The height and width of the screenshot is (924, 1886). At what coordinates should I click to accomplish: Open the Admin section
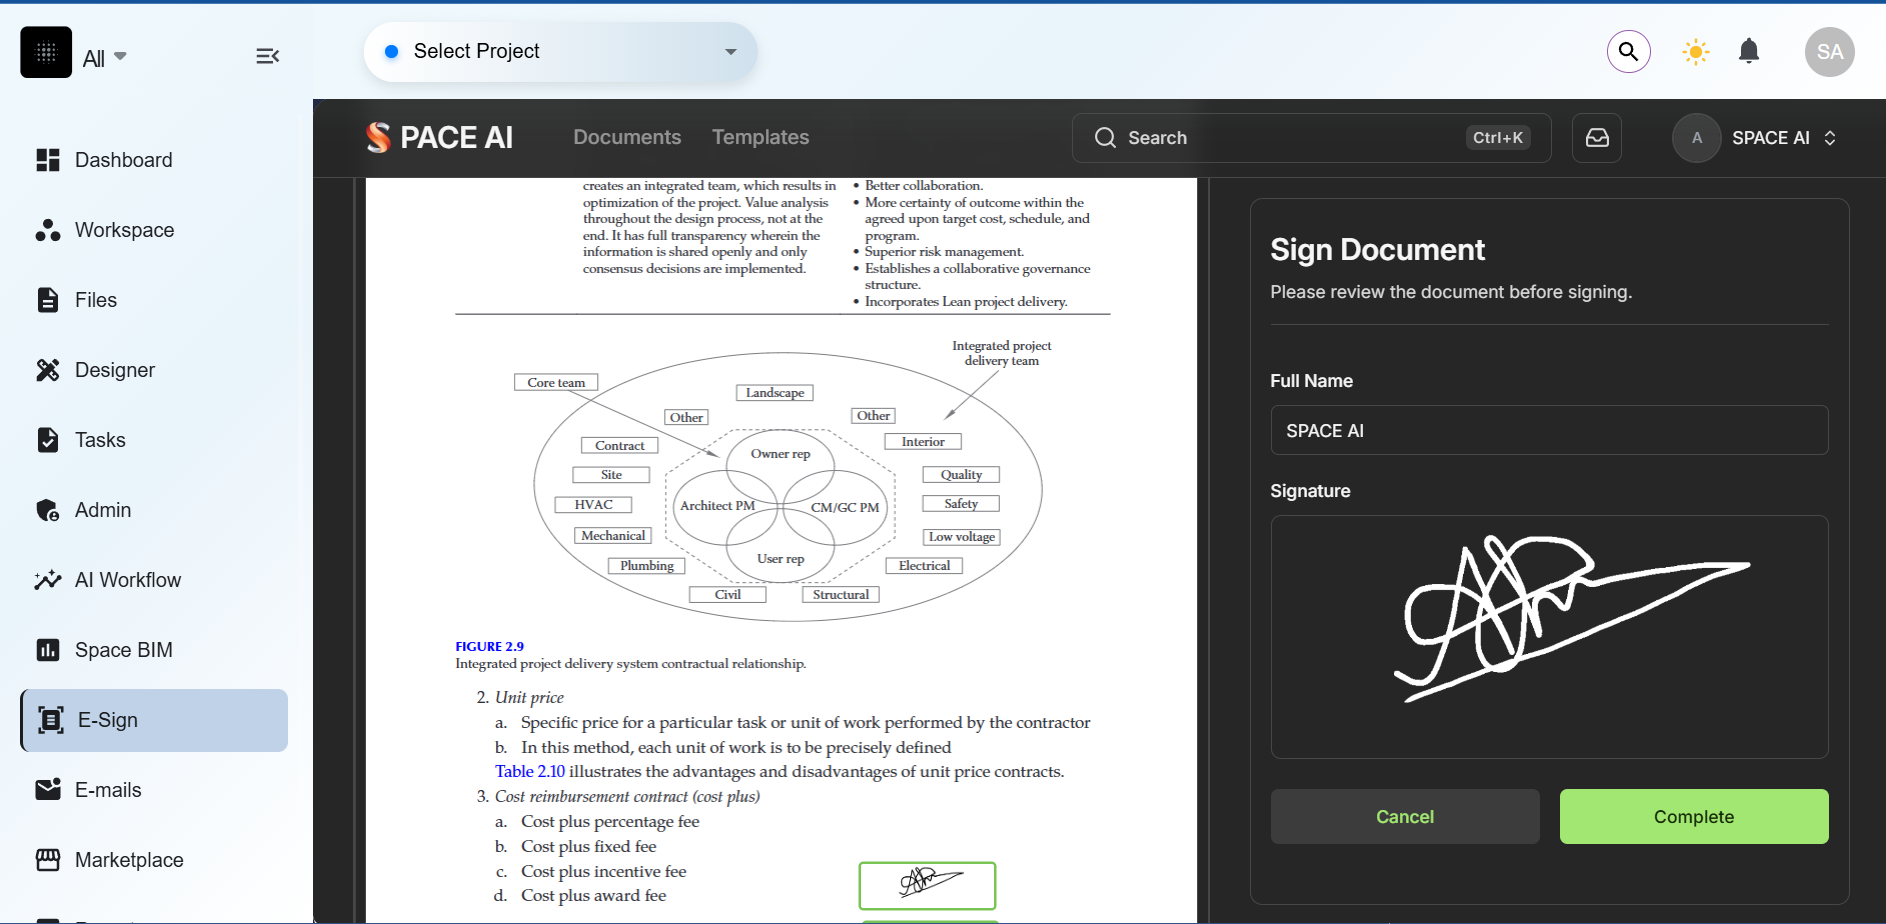(103, 509)
